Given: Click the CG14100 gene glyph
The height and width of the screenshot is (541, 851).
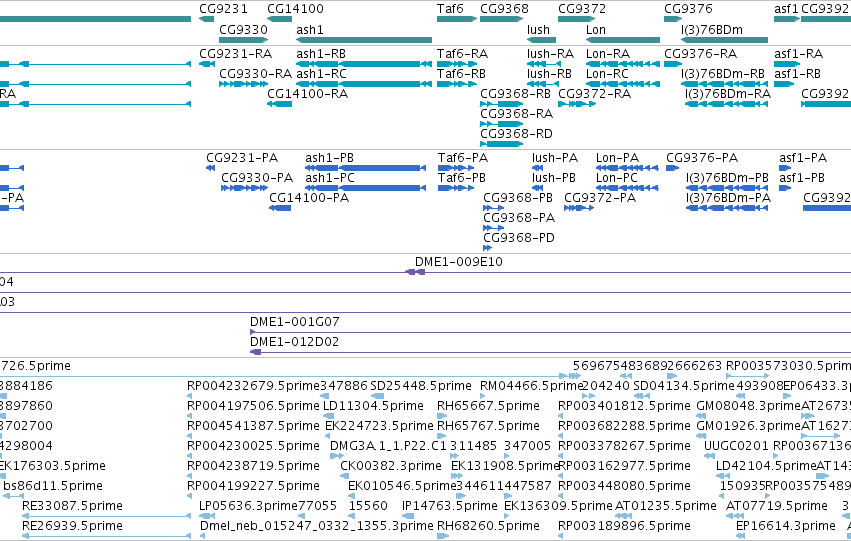Looking at the screenshot, I should click(280, 19).
